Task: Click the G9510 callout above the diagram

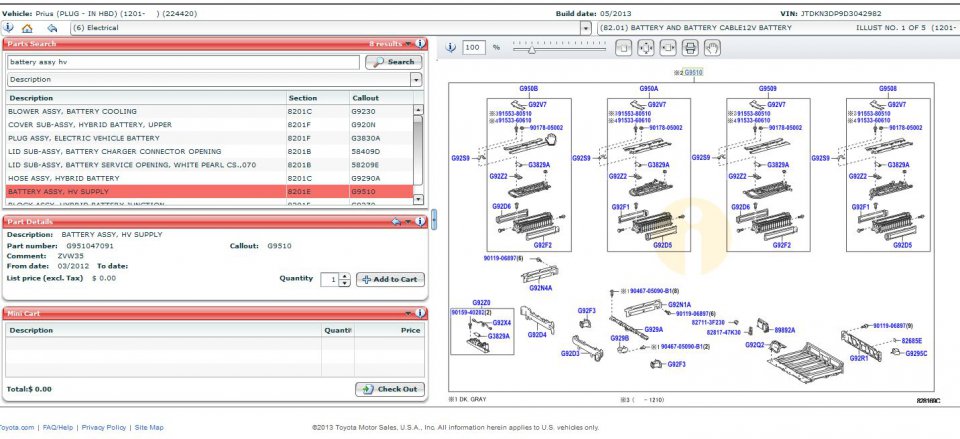Action: (694, 72)
